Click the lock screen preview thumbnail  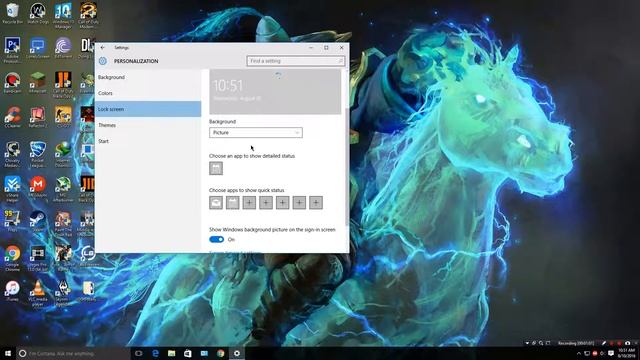pos(275,92)
